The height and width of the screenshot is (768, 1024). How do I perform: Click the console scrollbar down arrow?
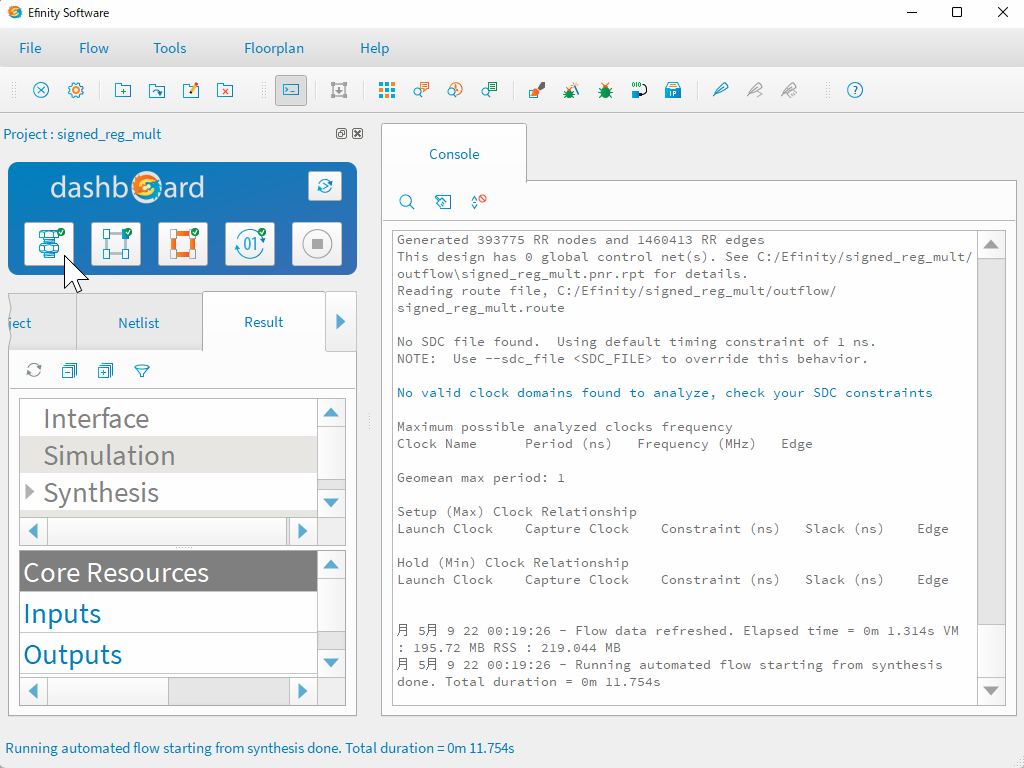pos(991,691)
